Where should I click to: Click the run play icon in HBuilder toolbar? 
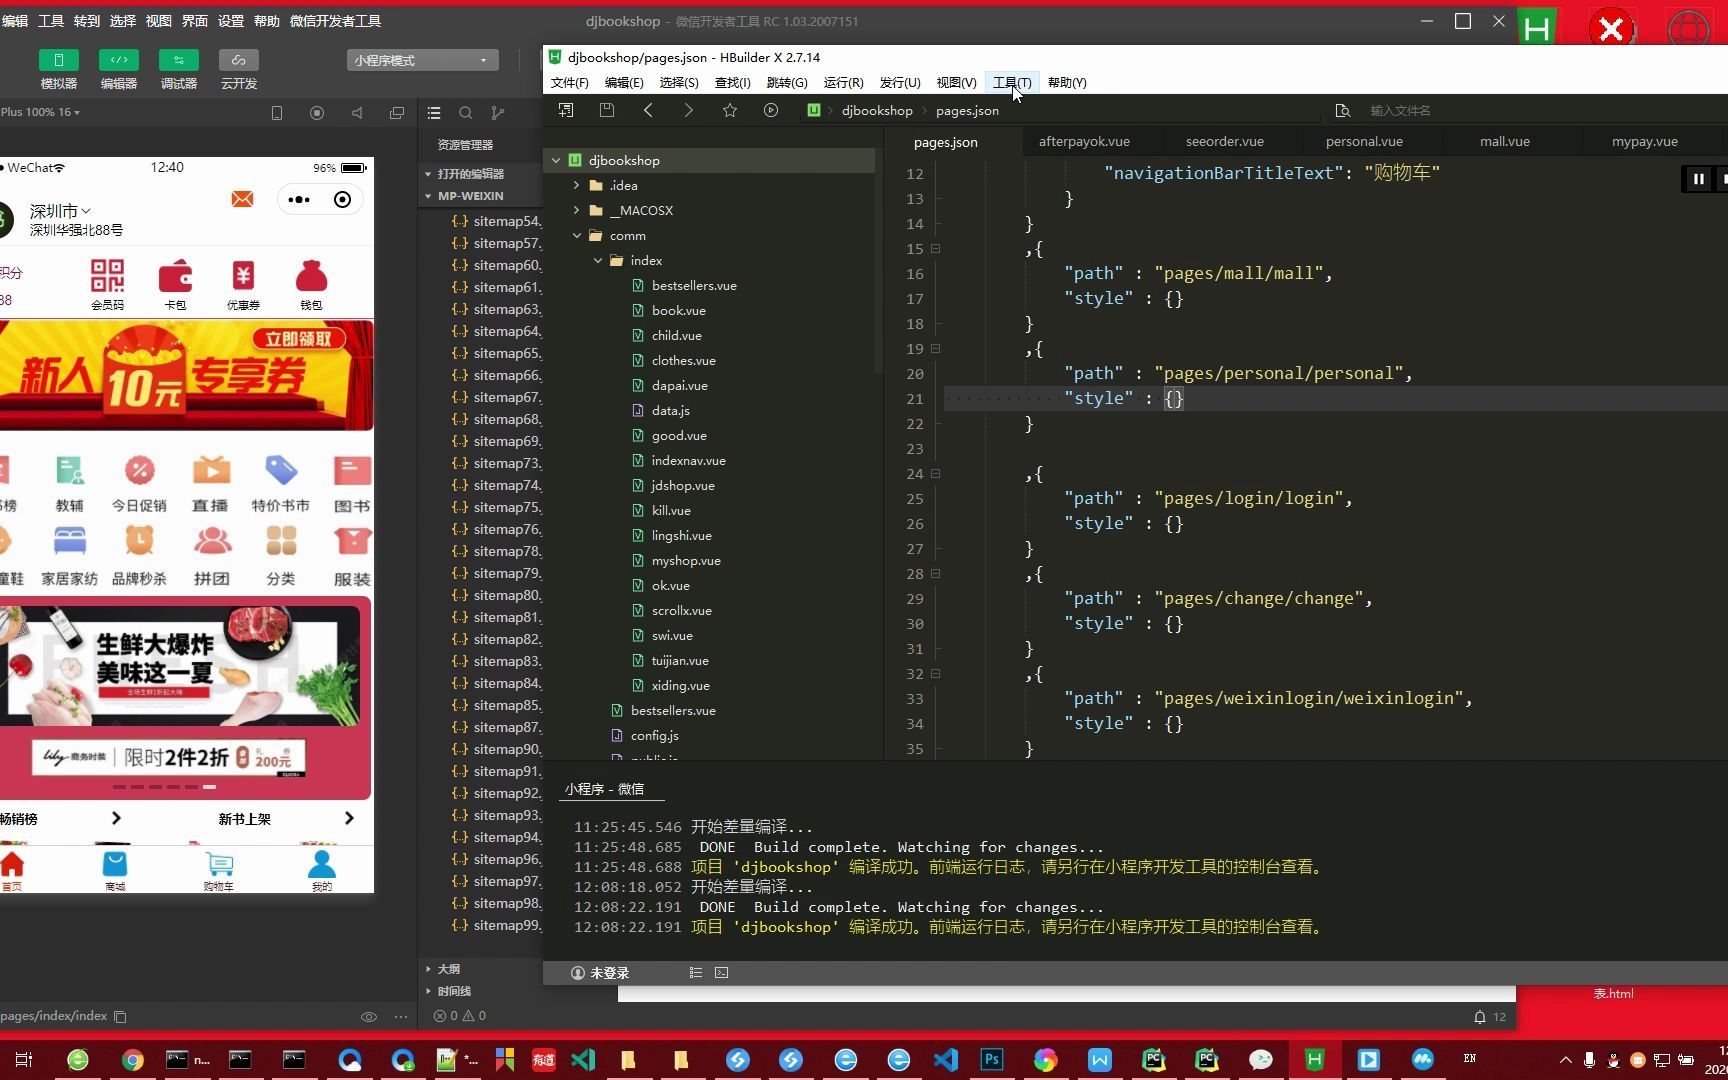771,110
